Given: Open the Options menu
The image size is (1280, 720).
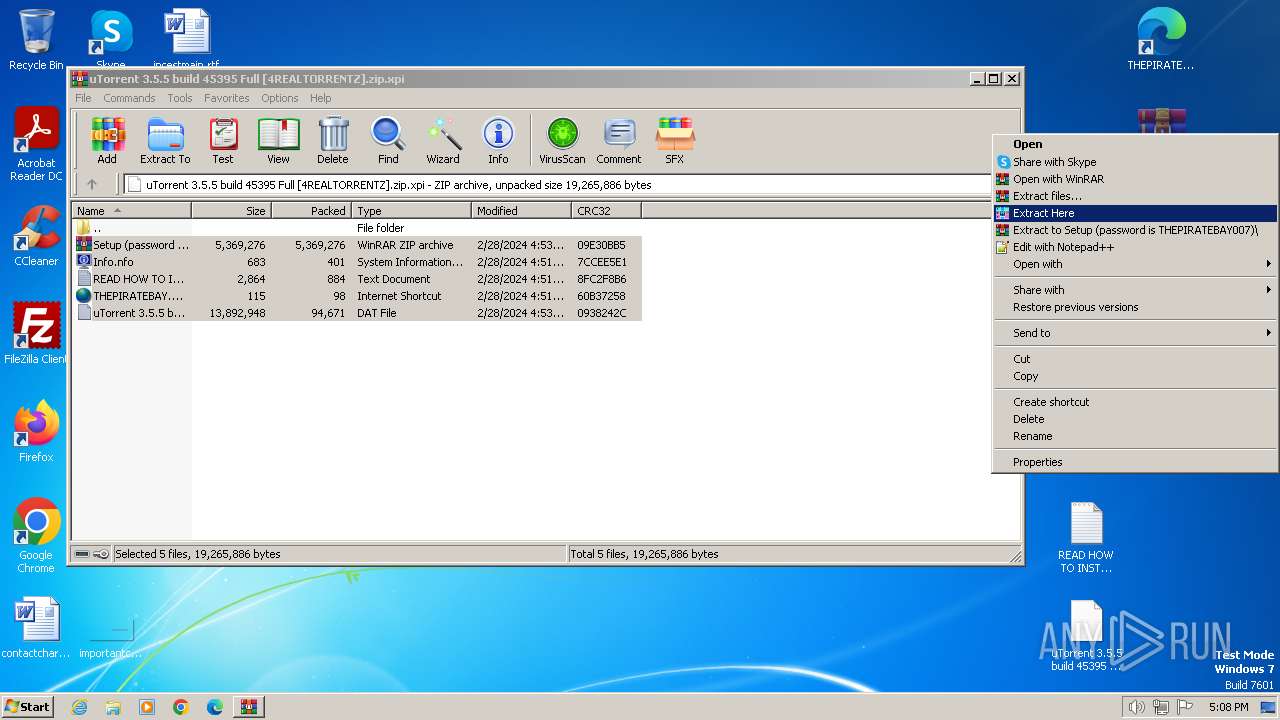Looking at the screenshot, I should 279,98.
